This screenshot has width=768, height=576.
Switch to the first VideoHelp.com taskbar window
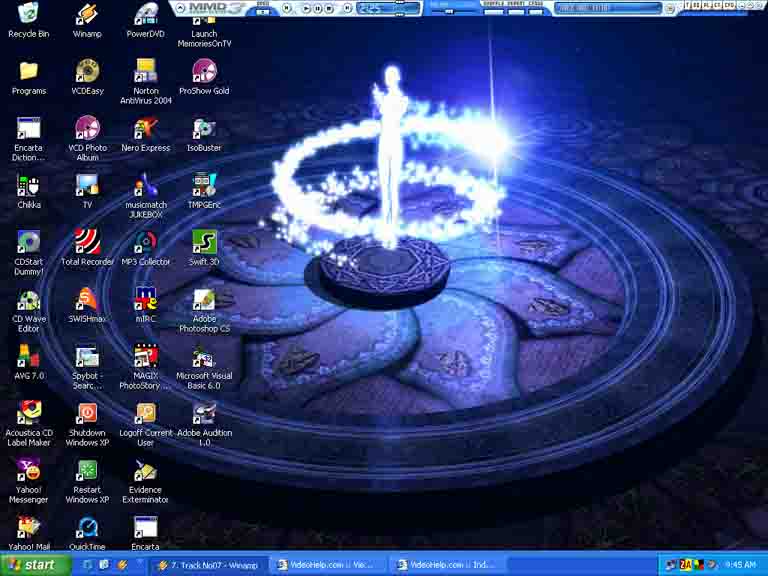[330, 565]
